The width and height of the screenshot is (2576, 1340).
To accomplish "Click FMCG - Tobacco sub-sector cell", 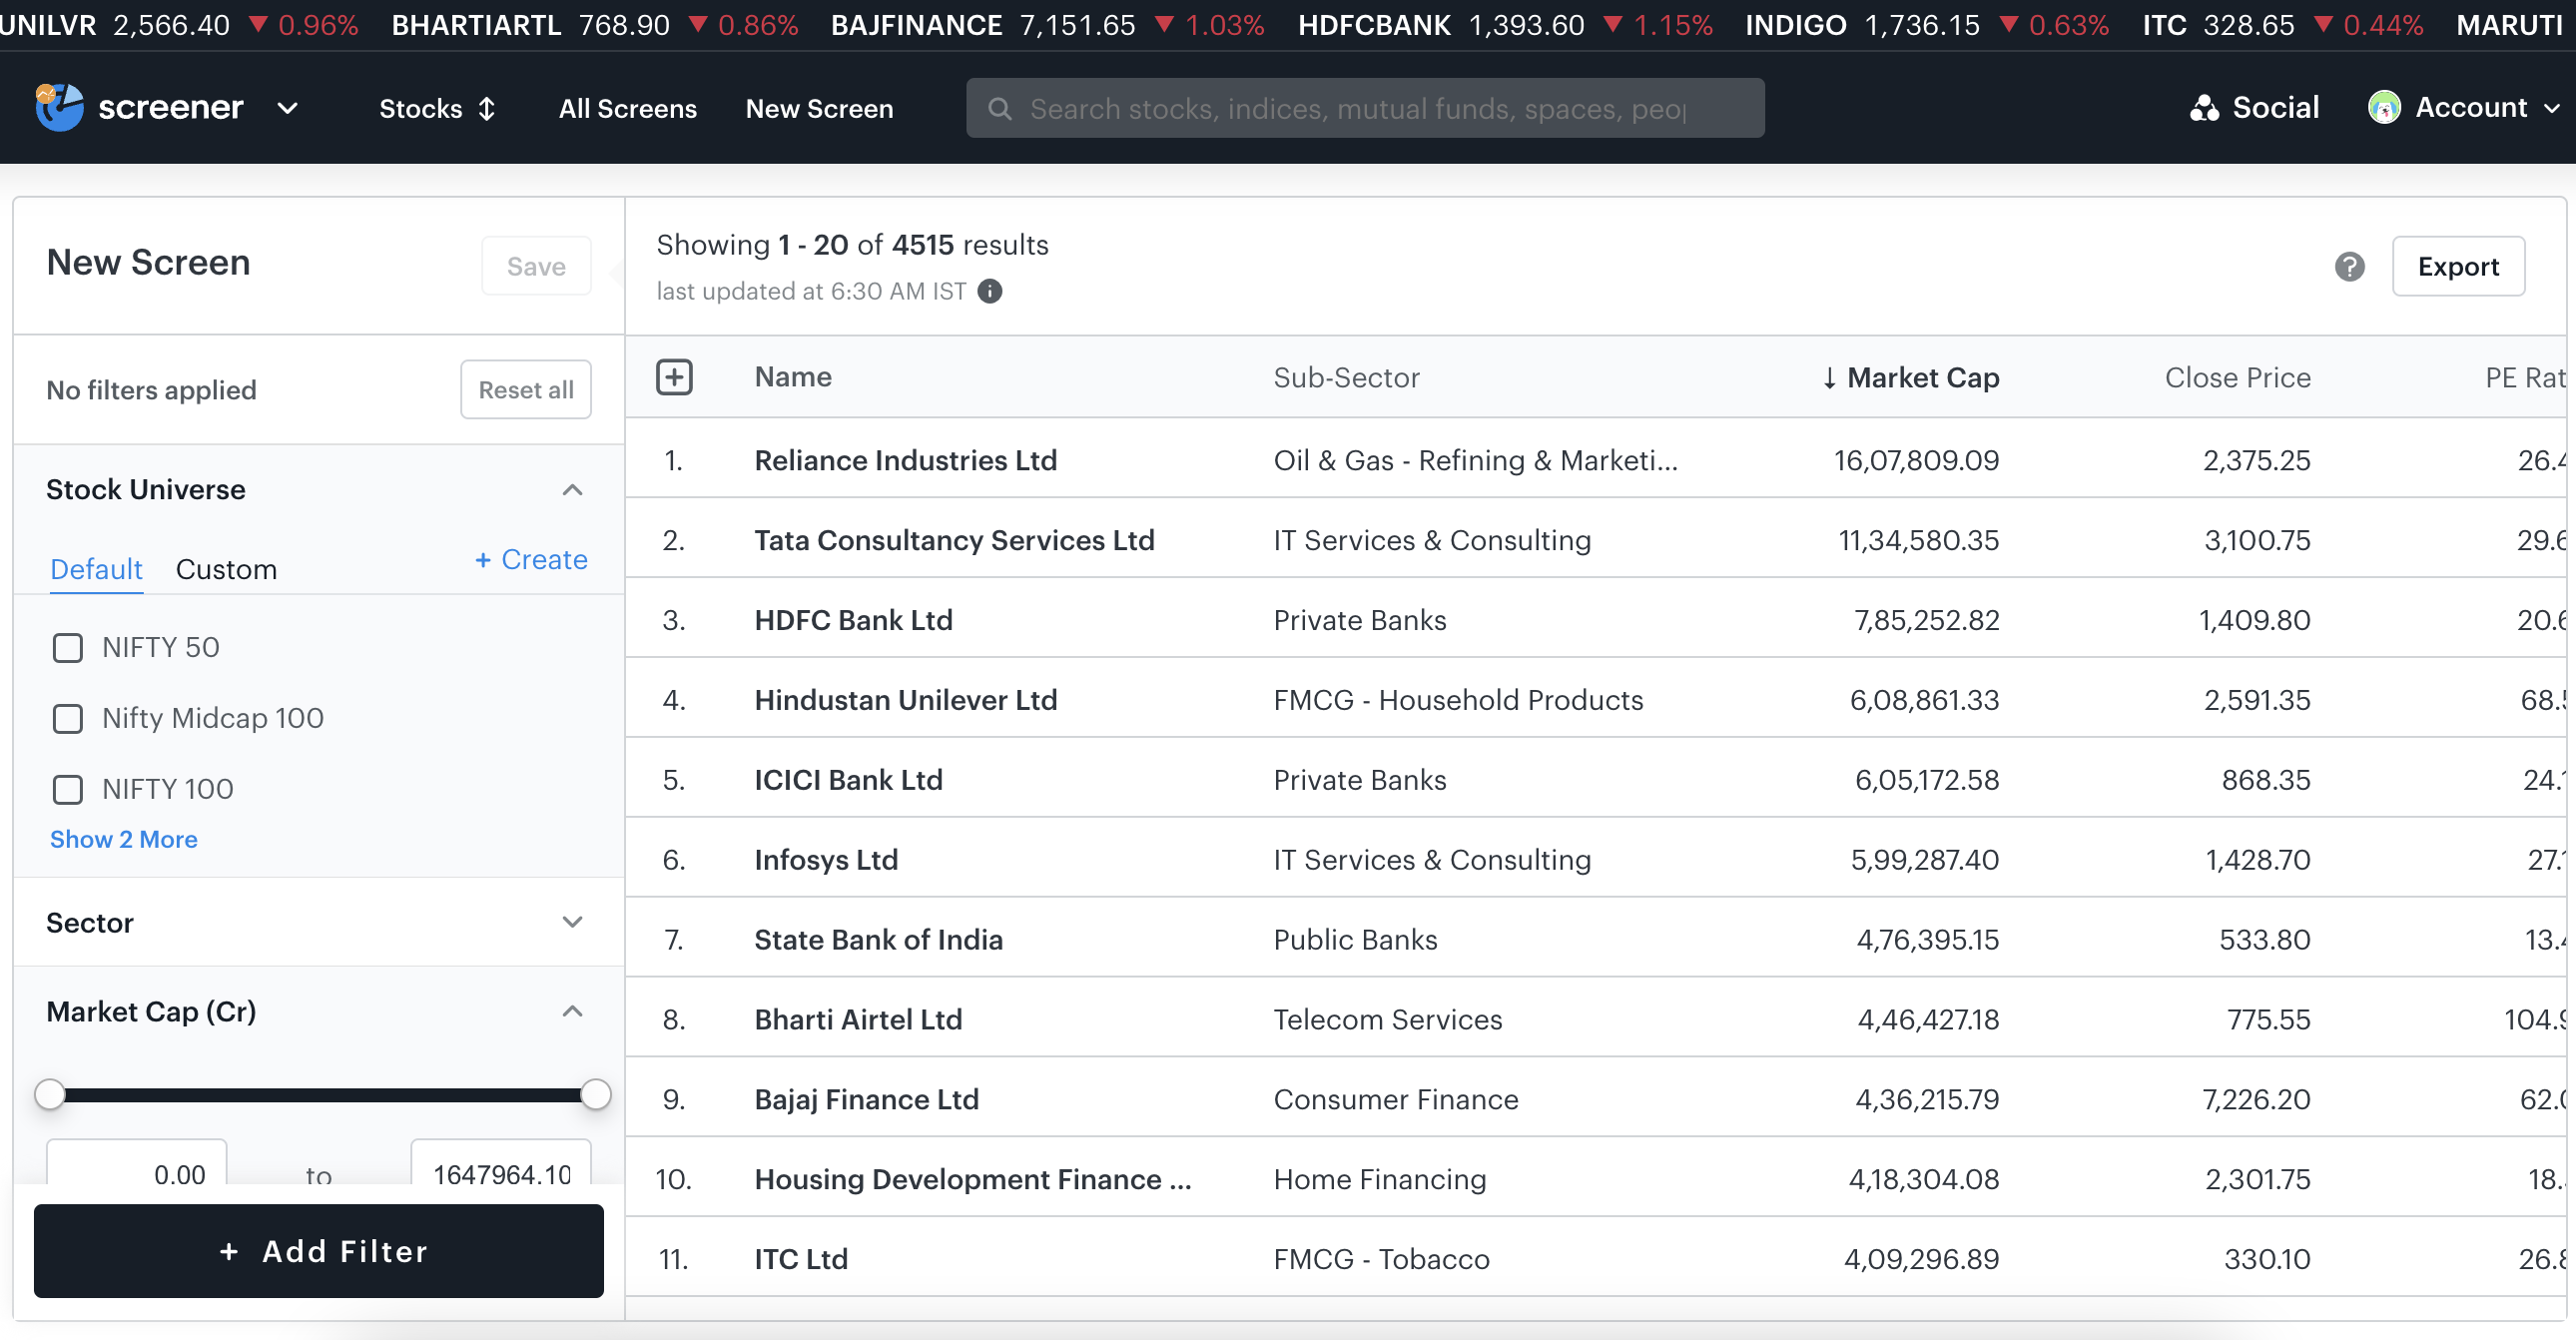I will point(1381,1259).
